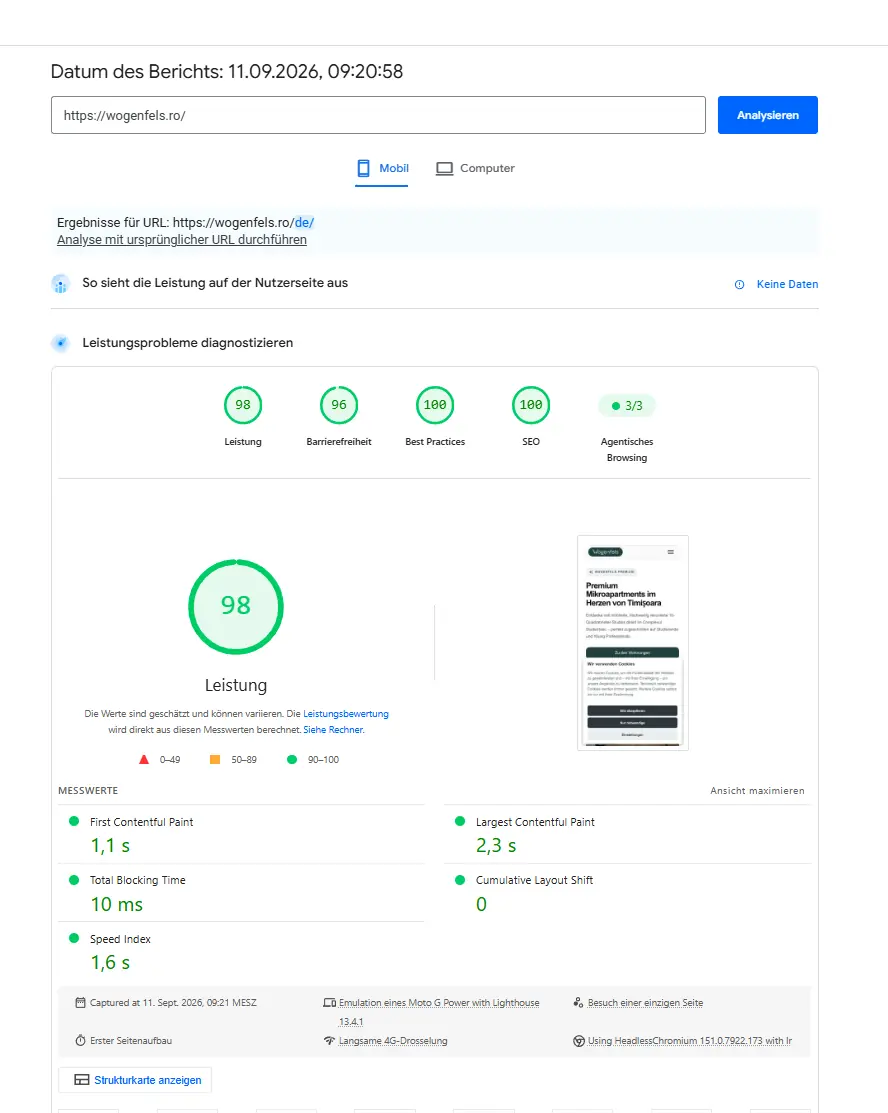The width and height of the screenshot is (888, 1113).
Task: Switch to the Computer tab
Action: pyautogui.click(x=475, y=169)
